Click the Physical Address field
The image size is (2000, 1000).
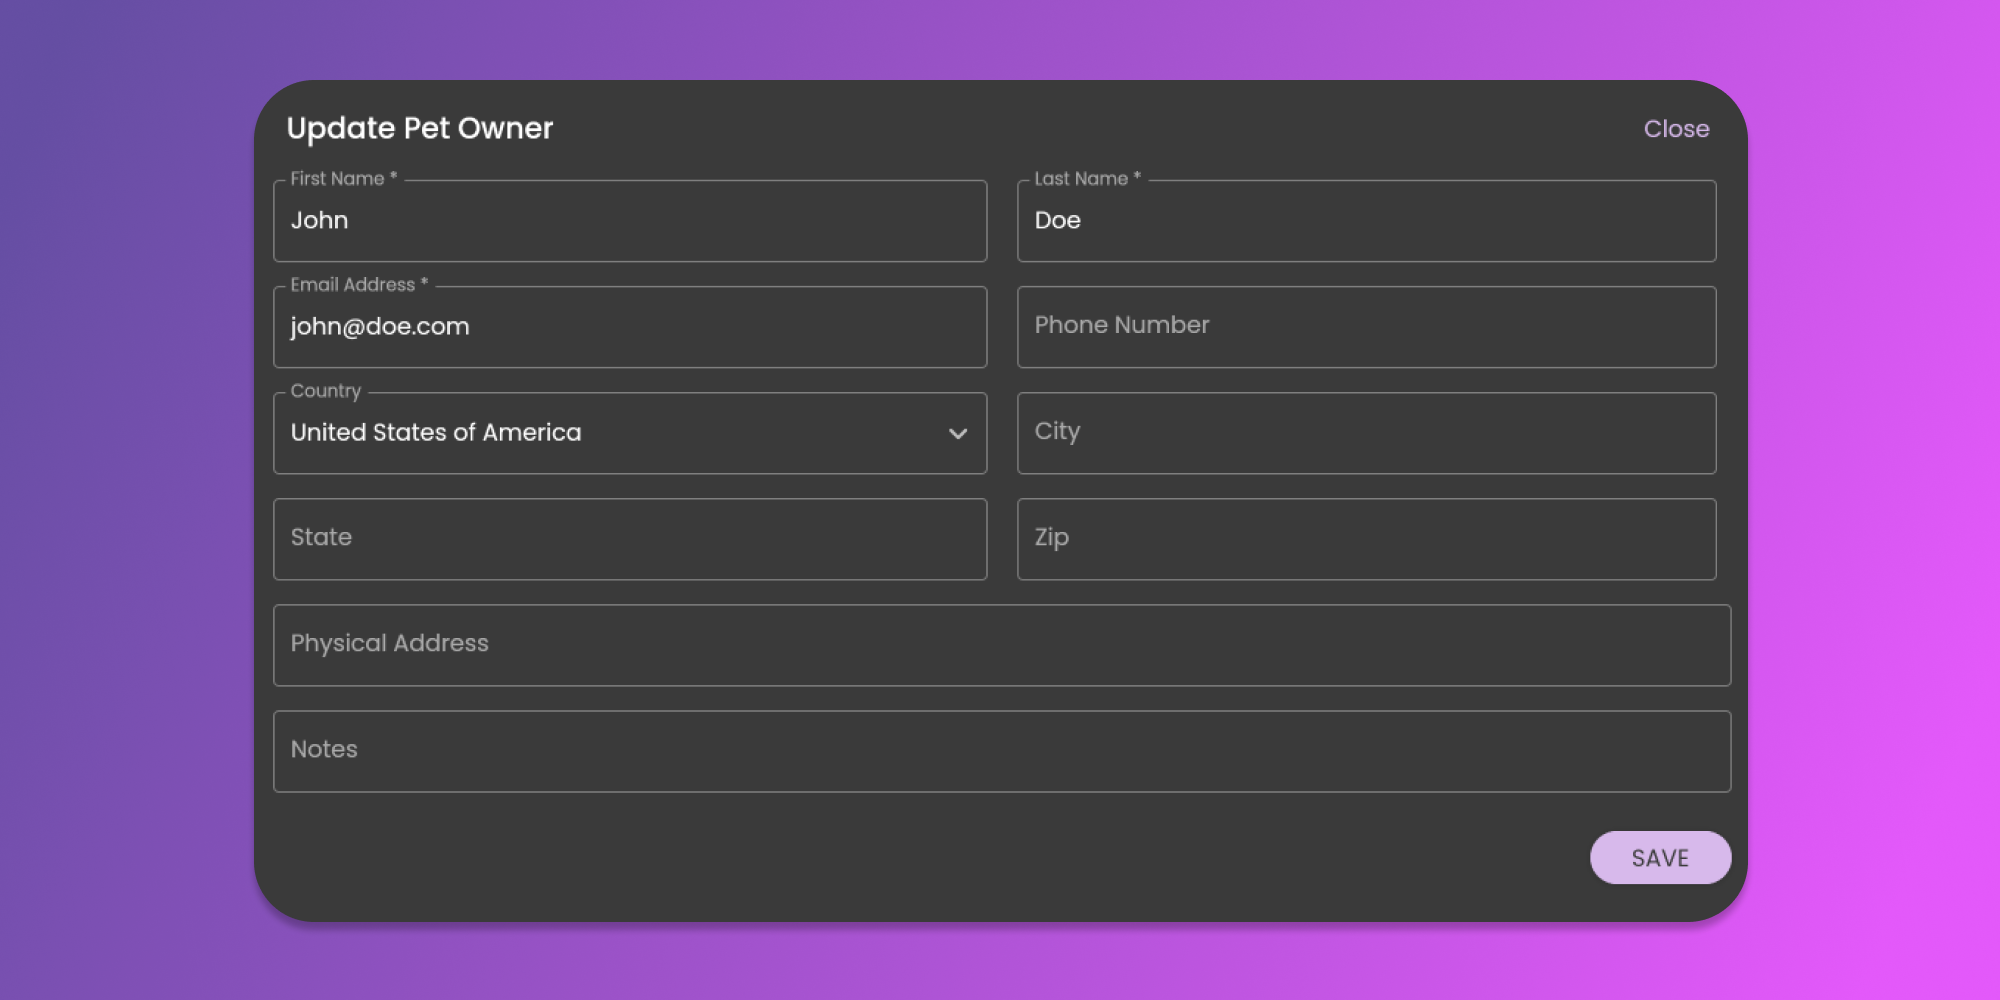[1001, 645]
